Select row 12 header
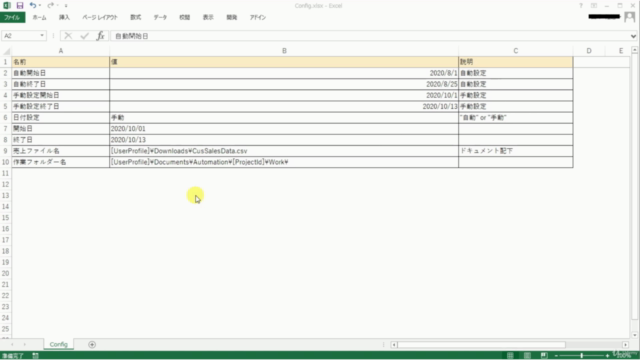The image size is (640, 360). 6,184
